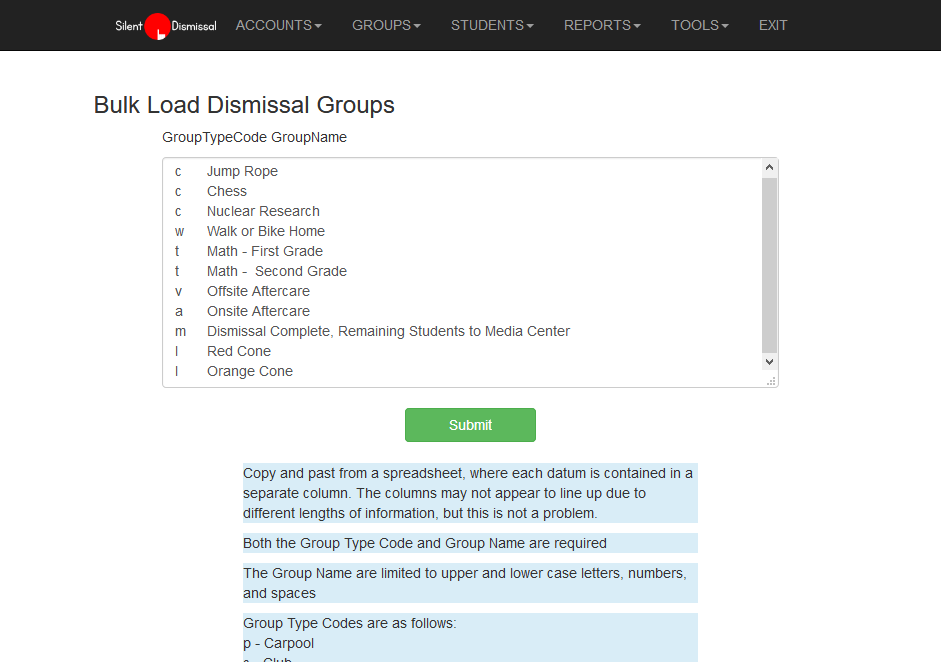Screen dimensions: 941x662
Task: Expand the GROUPS menu
Action: pos(386,25)
